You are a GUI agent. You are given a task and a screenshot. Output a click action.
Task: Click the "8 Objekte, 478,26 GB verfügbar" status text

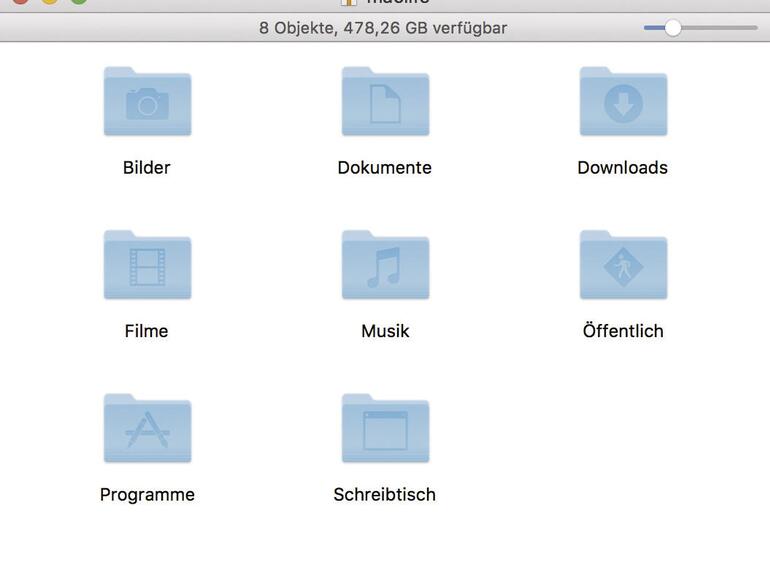coord(383,28)
